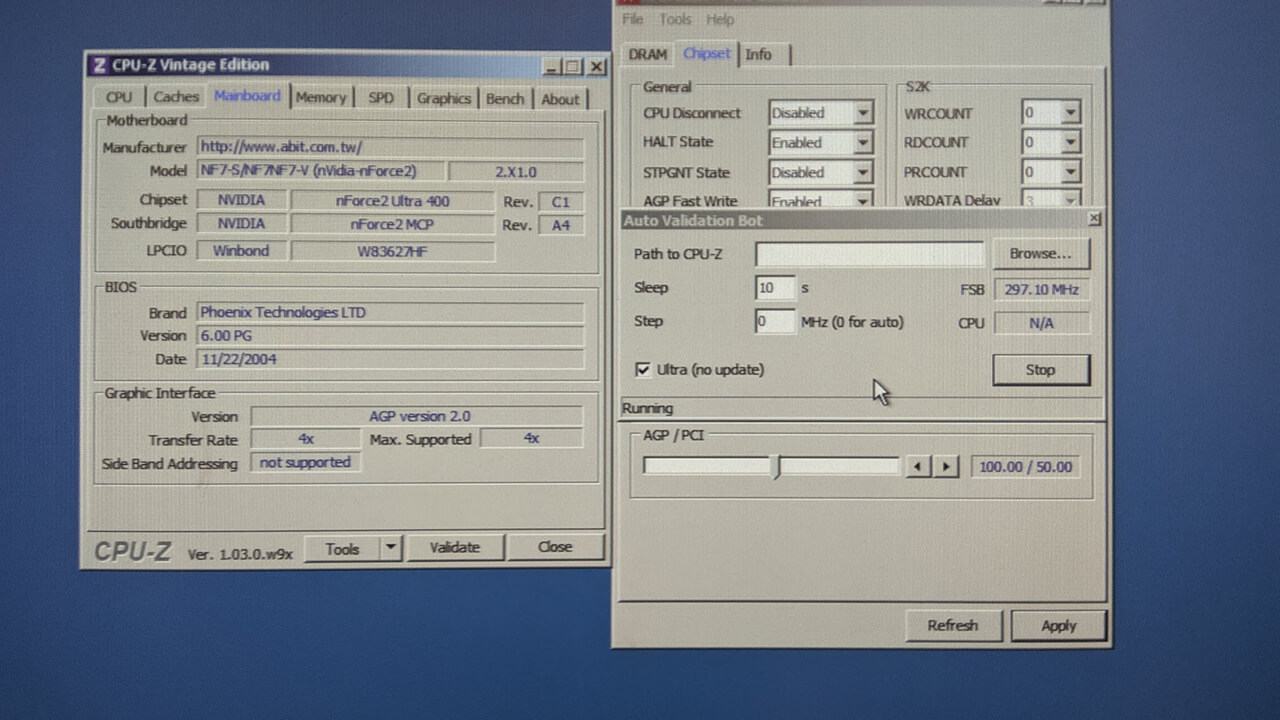Image resolution: width=1280 pixels, height=720 pixels.
Task: Close the Auto Validation Bot dialog
Action: 1094,219
